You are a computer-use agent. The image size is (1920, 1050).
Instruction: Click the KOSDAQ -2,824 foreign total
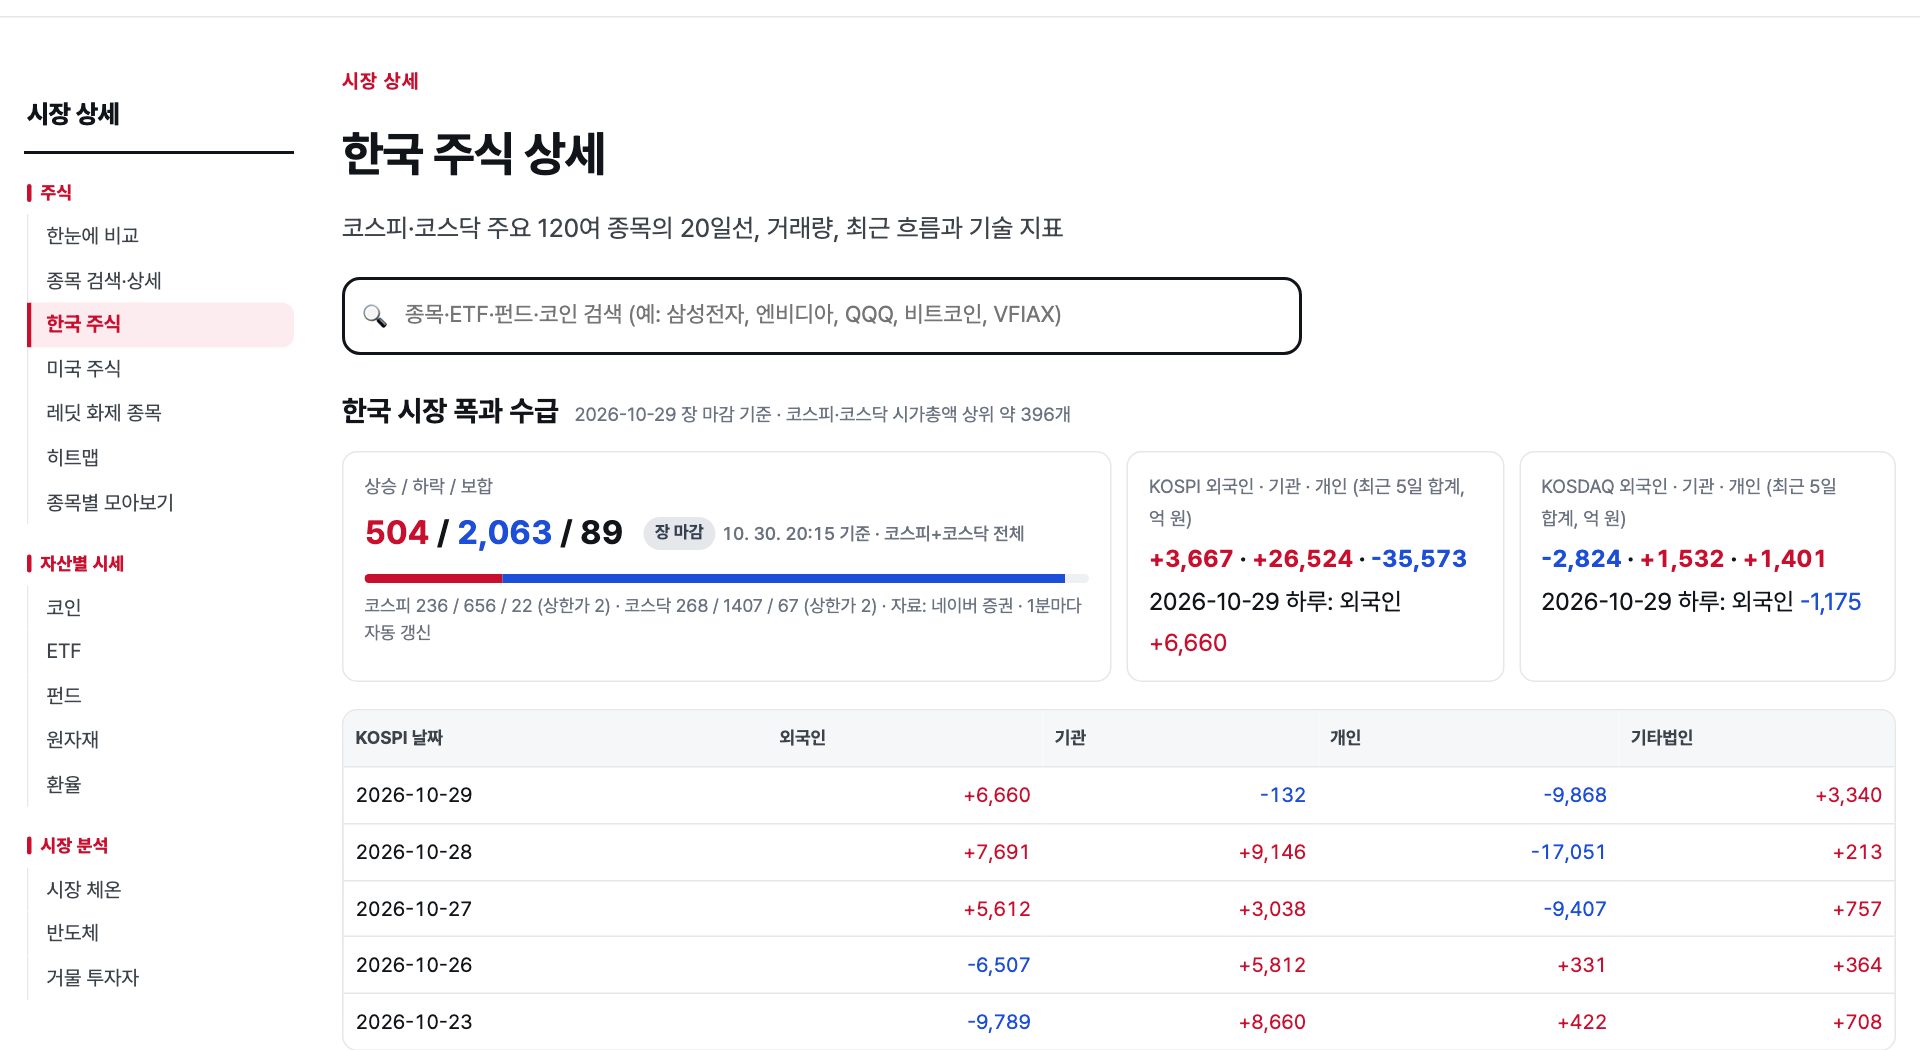click(x=1581, y=559)
